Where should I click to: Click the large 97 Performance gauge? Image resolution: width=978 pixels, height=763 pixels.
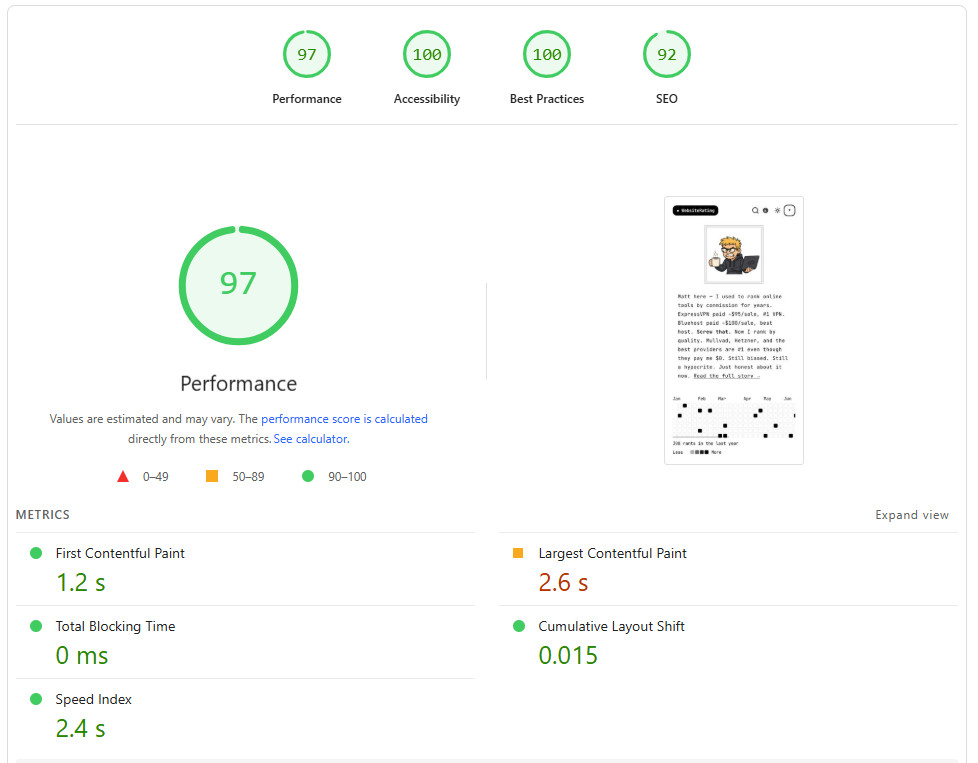coord(238,285)
